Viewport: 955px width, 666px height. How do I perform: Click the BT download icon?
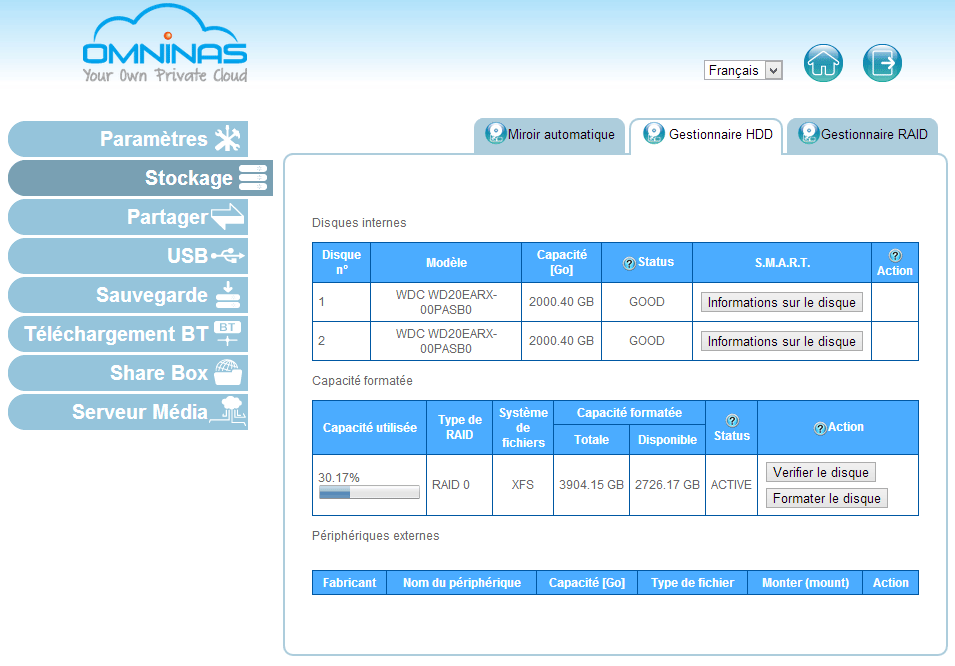(228, 333)
